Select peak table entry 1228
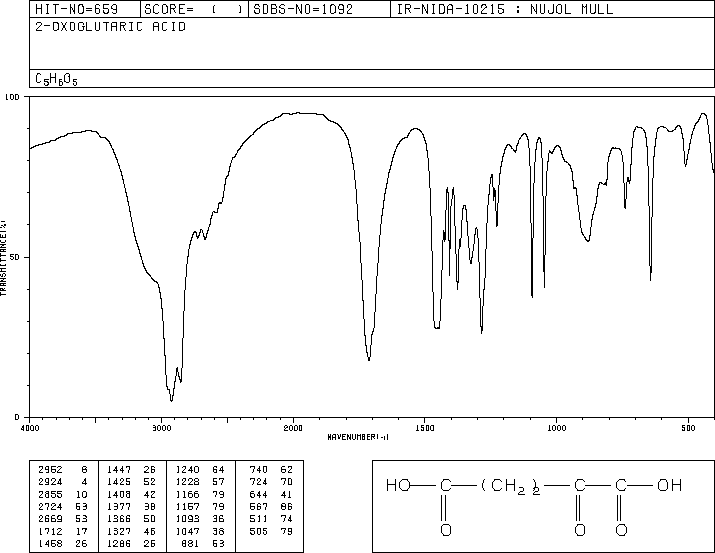This screenshot has height=553, width=715. pyautogui.click(x=187, y=482)
